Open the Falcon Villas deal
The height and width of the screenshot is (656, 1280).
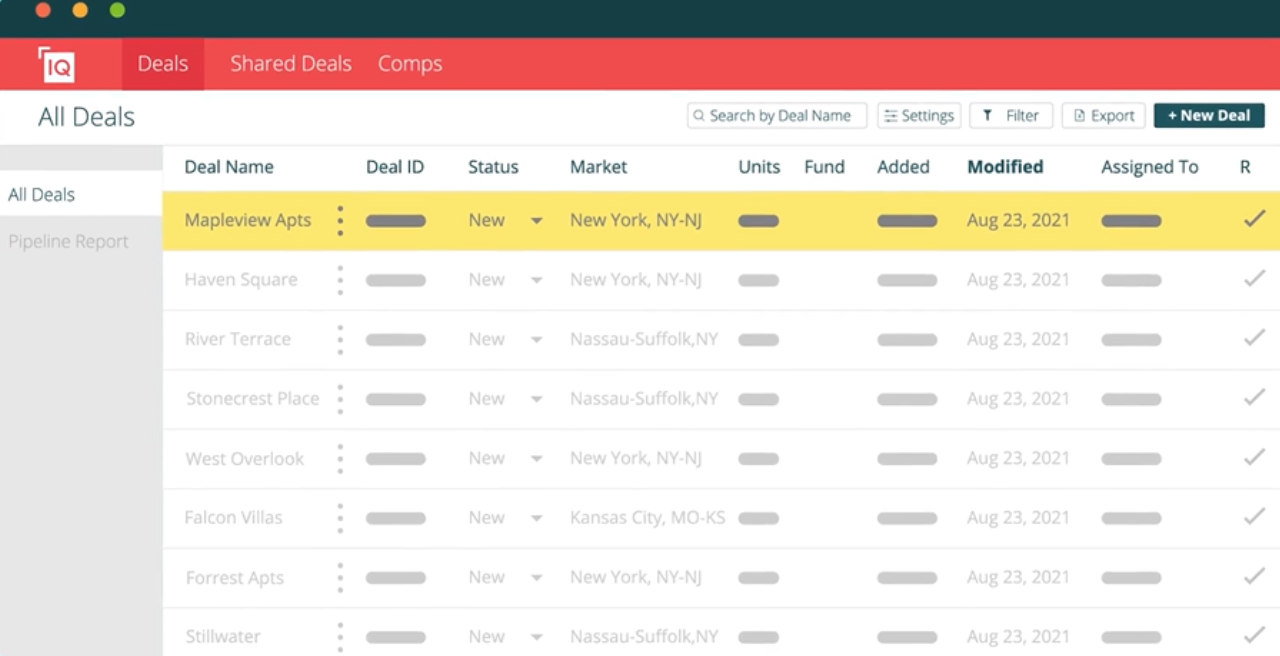click(x=234, y=518)
